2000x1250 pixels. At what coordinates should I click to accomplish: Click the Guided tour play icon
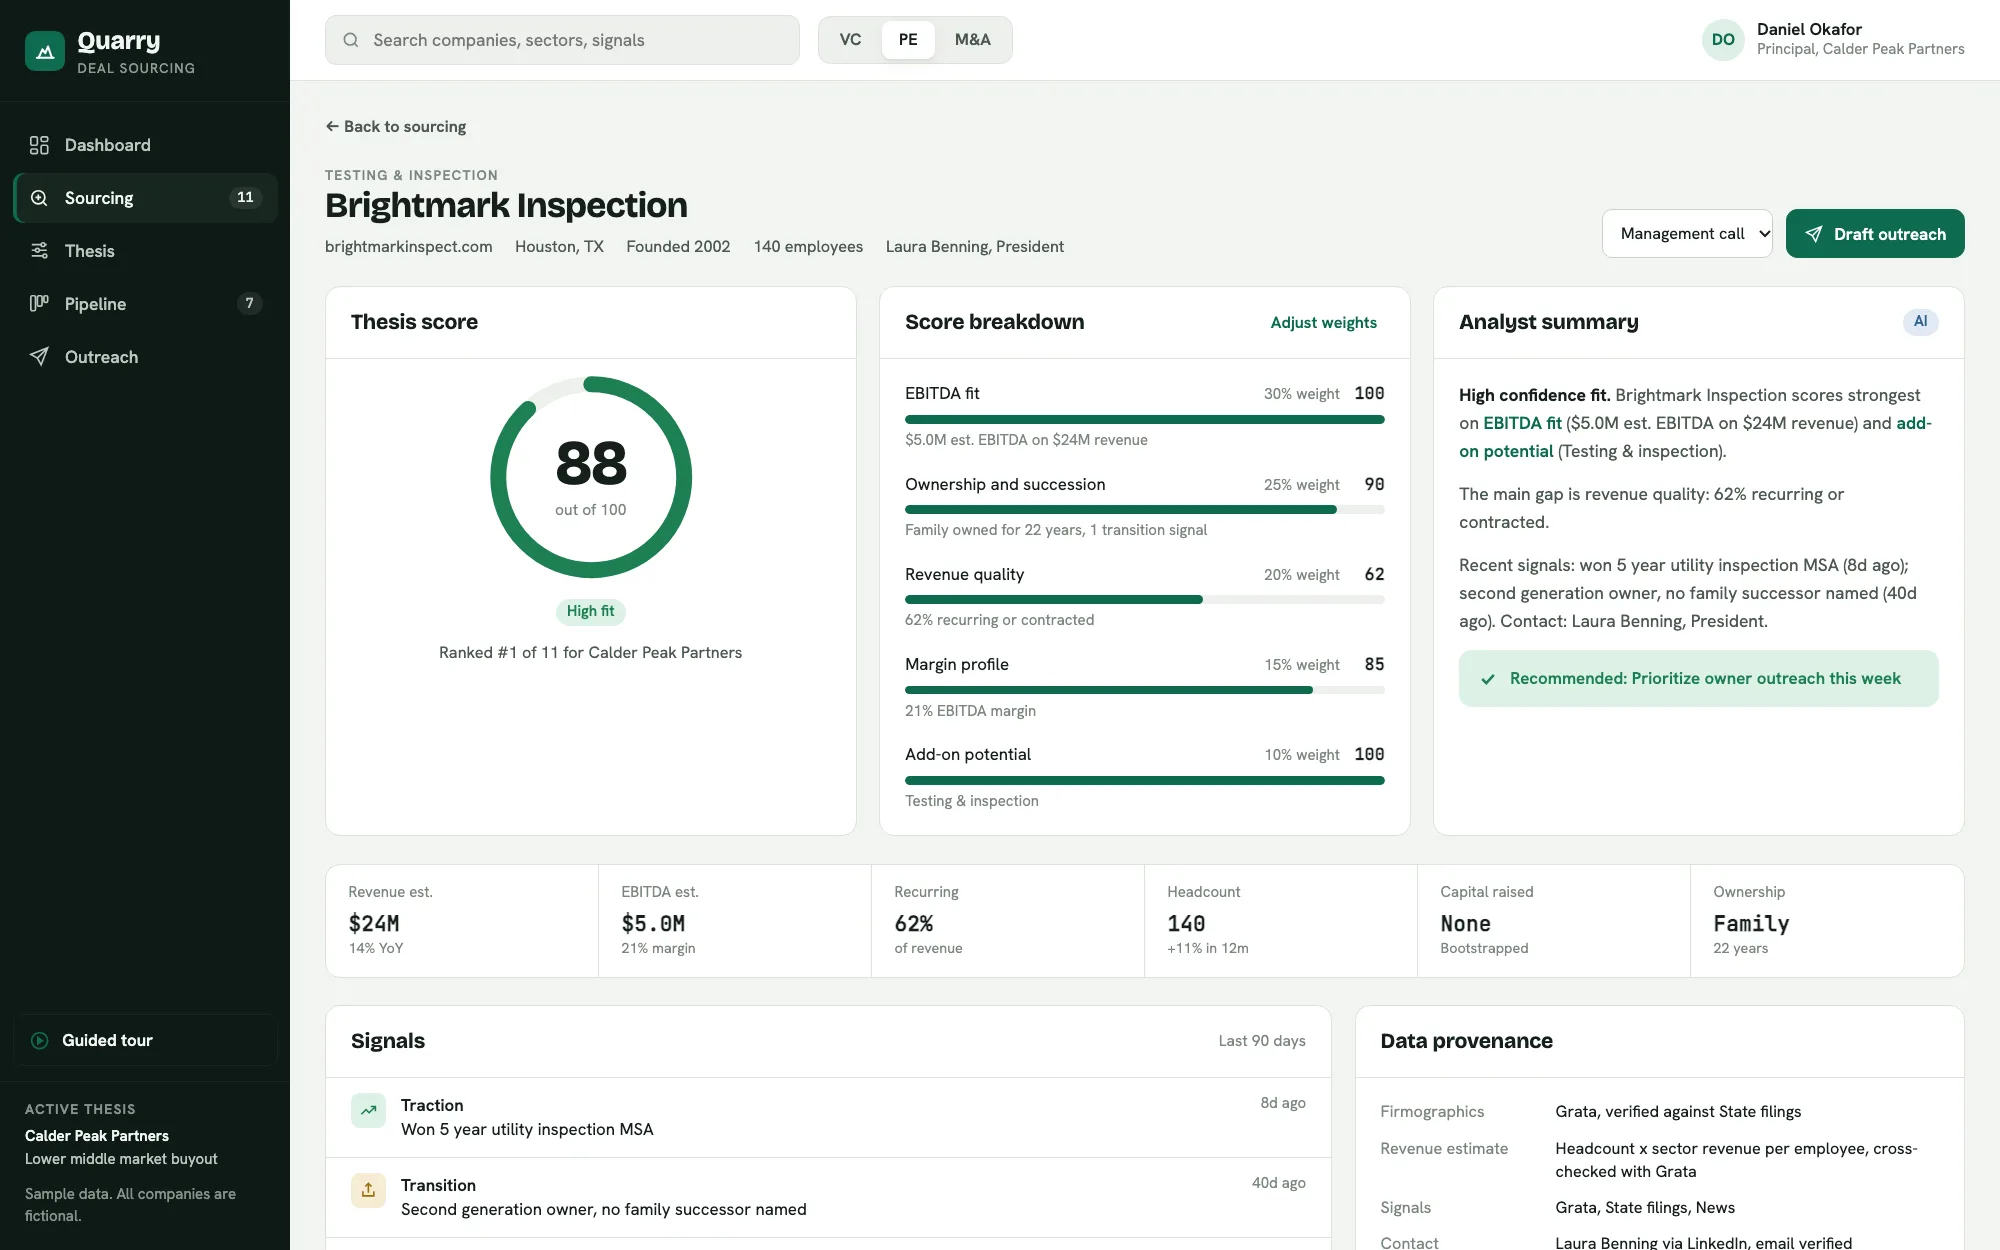click(40, 1040)
